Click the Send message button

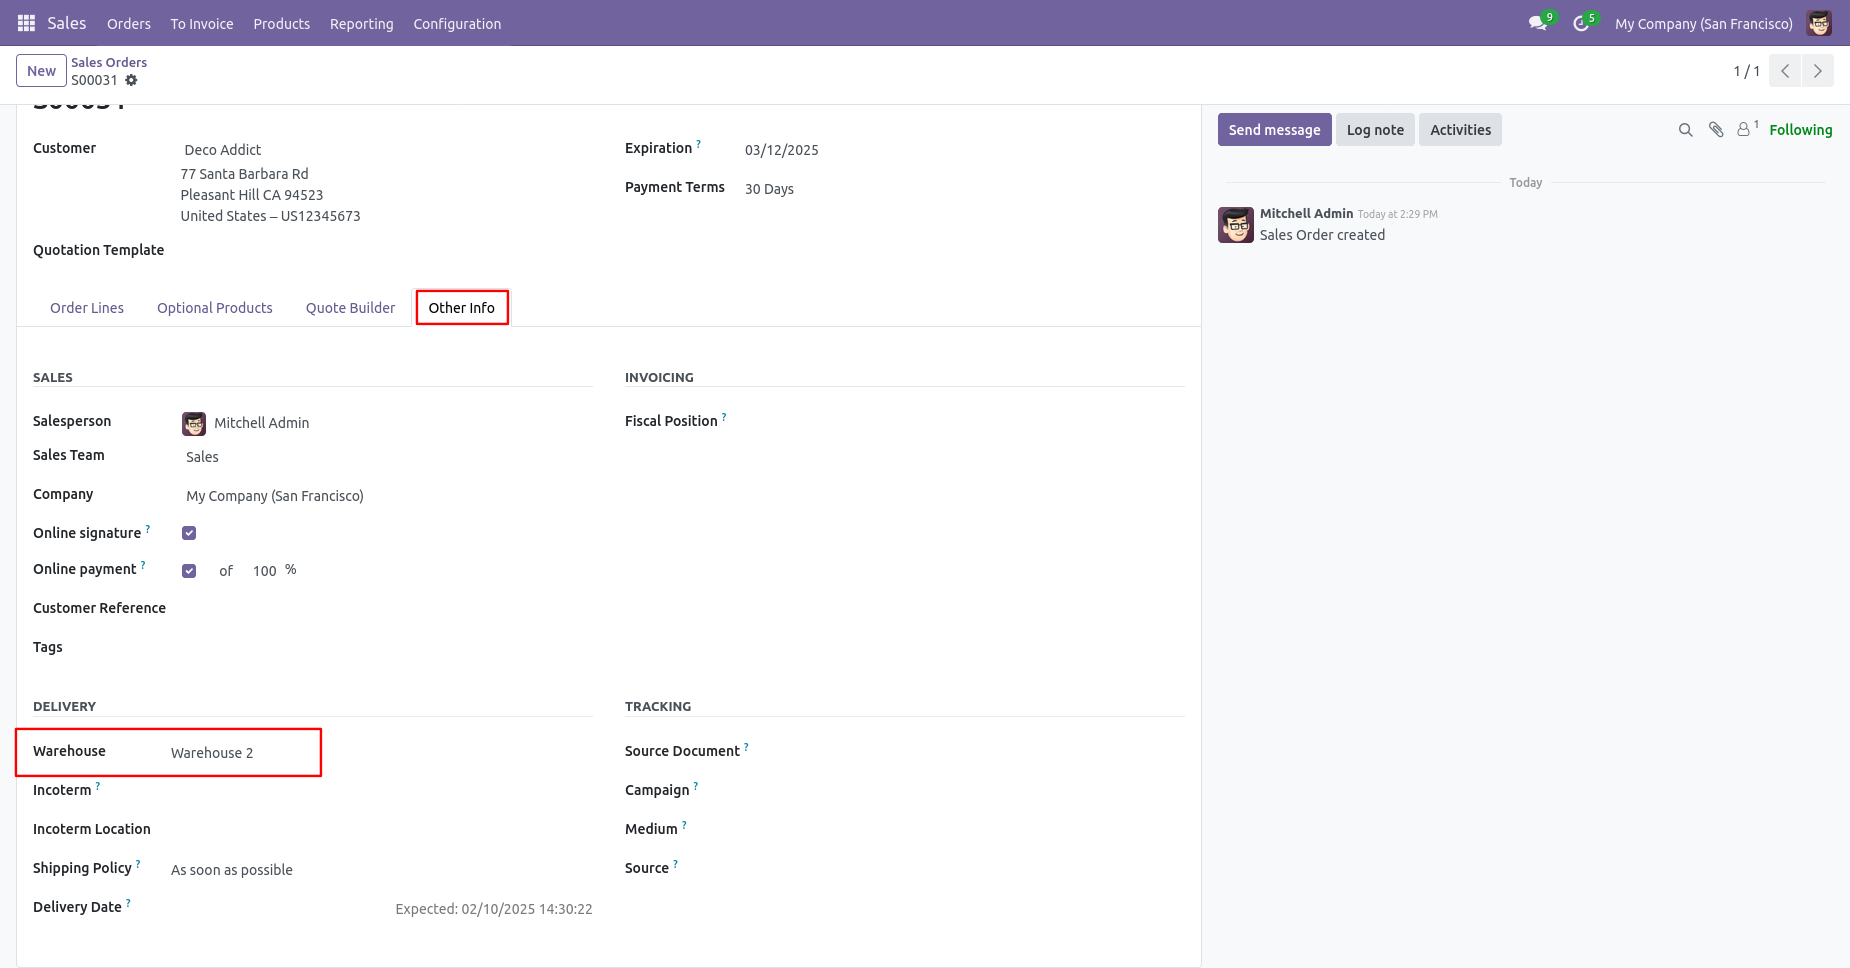tap(1274, 130)
